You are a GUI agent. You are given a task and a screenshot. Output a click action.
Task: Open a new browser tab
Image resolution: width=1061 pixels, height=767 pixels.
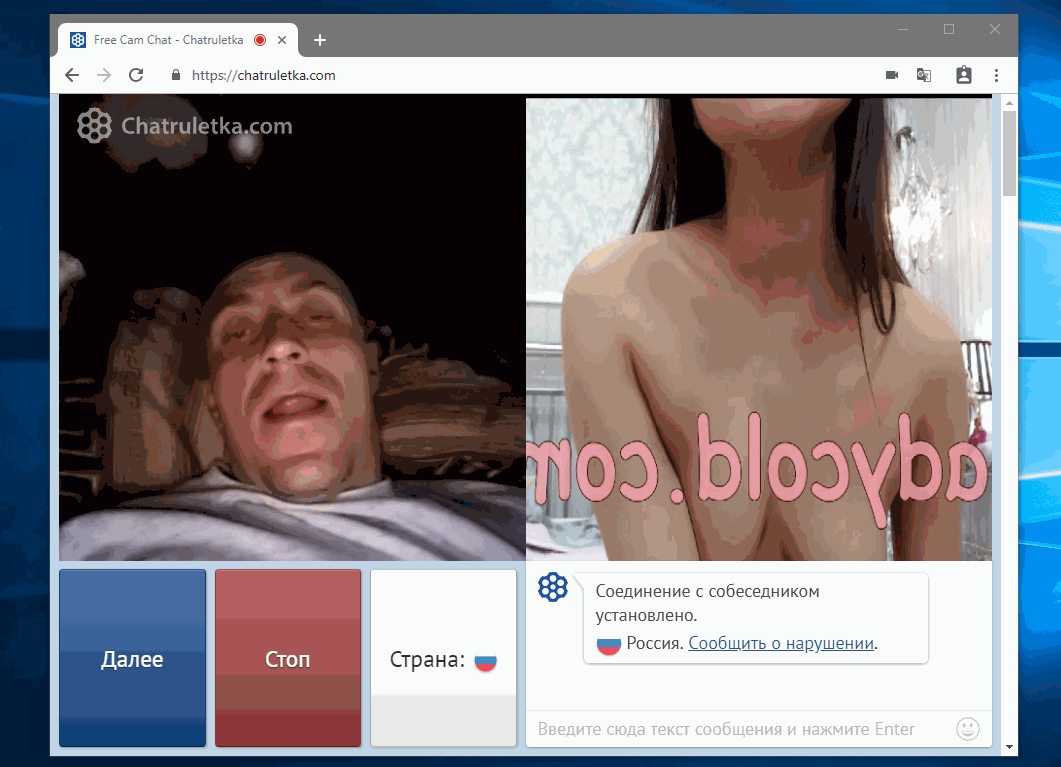[320, 40]
